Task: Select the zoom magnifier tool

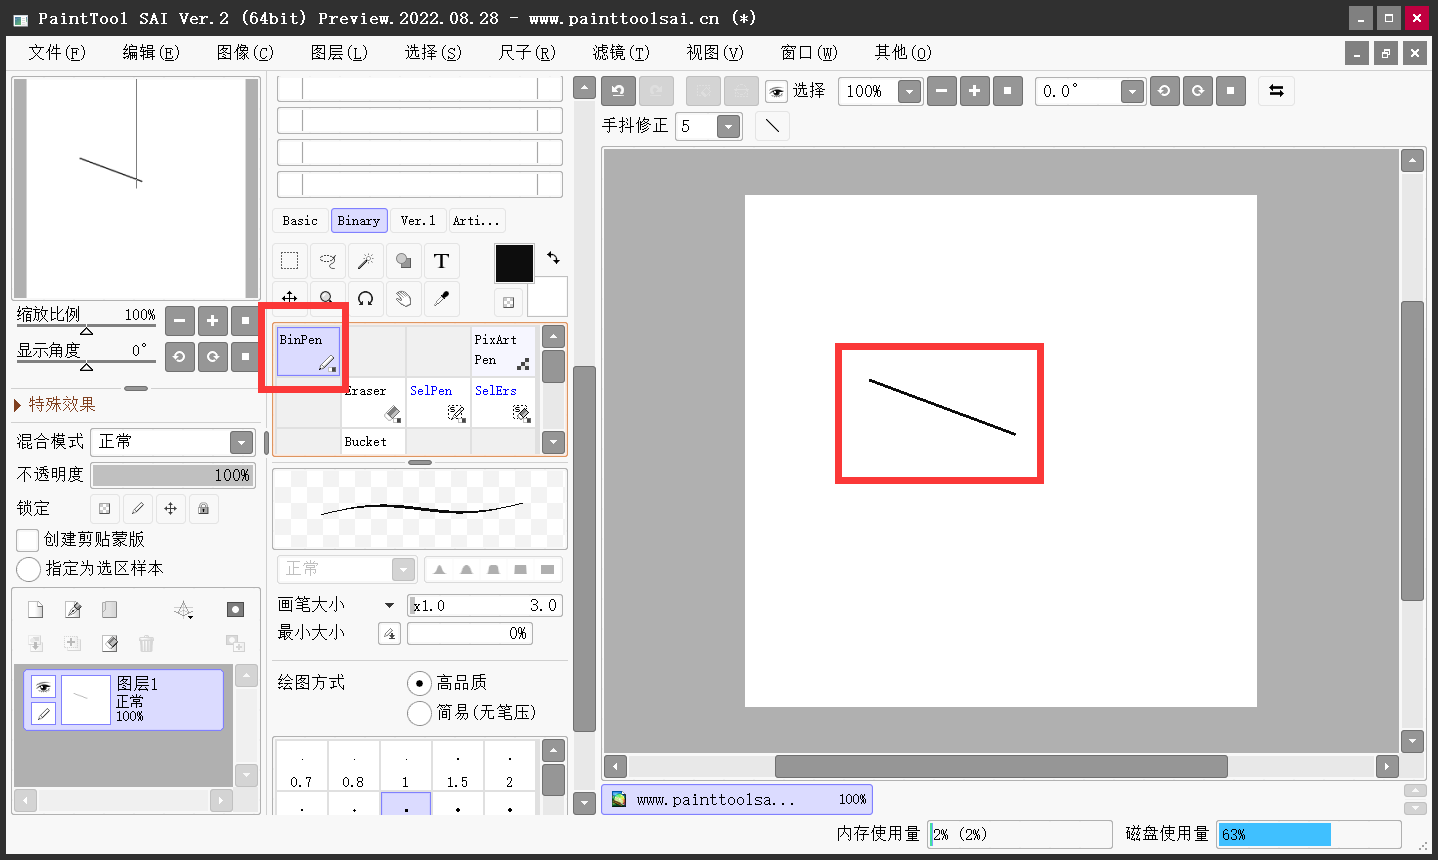Action: point(328,298)
